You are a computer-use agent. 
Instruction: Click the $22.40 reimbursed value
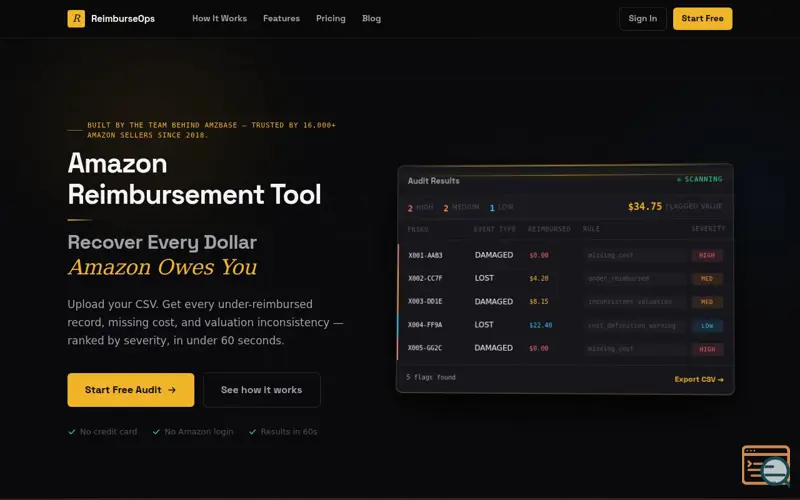click(x=541, y=325)
